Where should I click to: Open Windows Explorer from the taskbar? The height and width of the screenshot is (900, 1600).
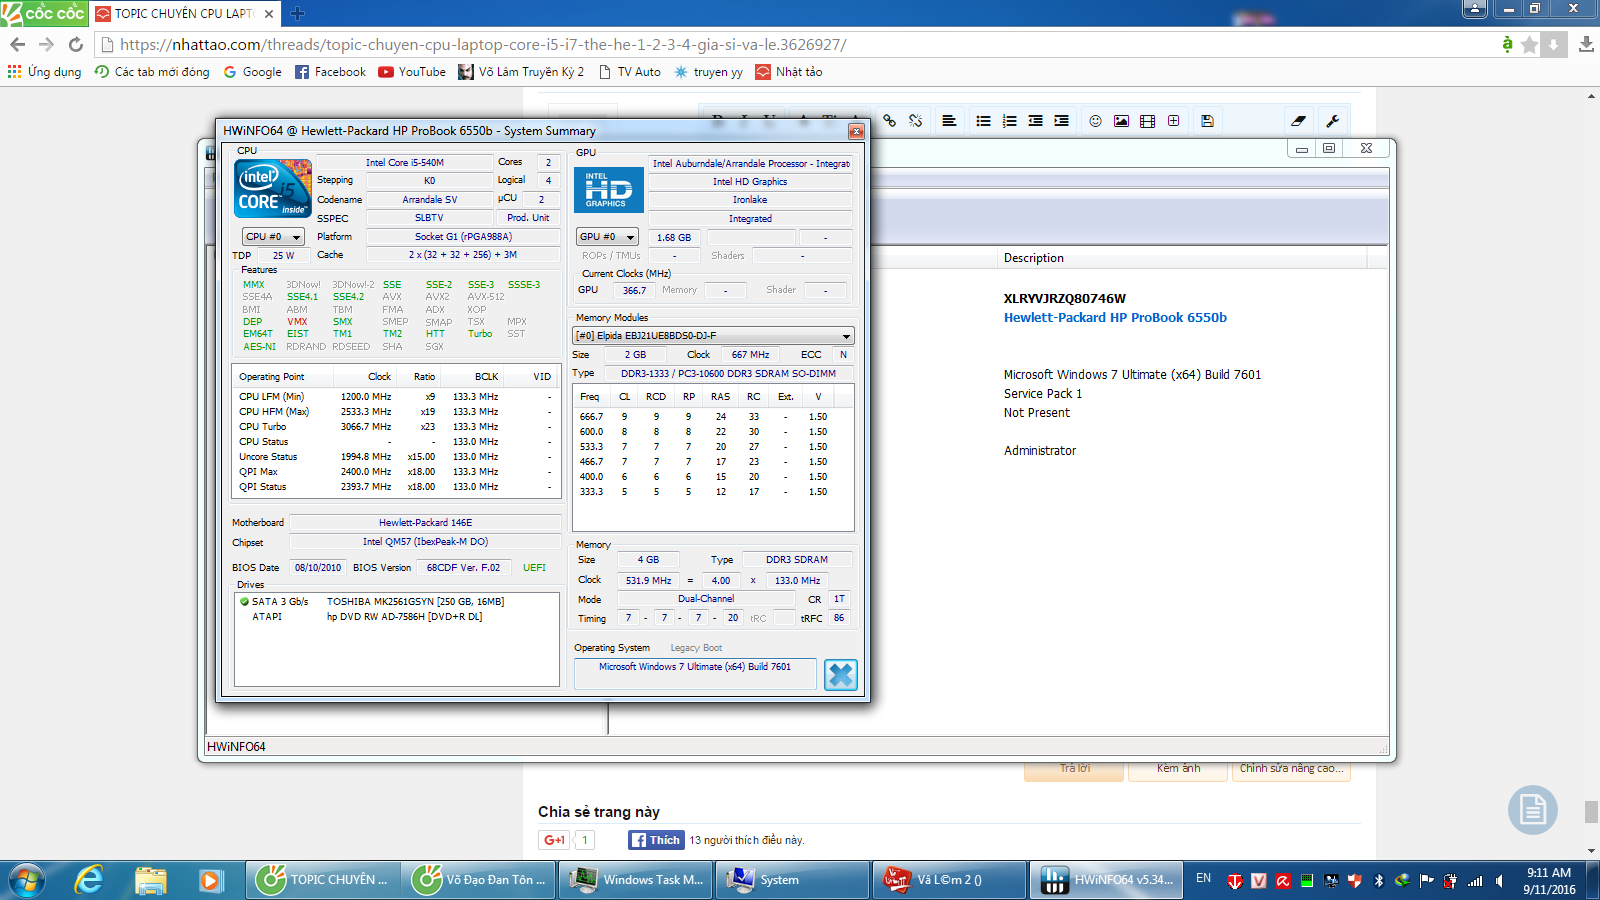click(151, 880)
